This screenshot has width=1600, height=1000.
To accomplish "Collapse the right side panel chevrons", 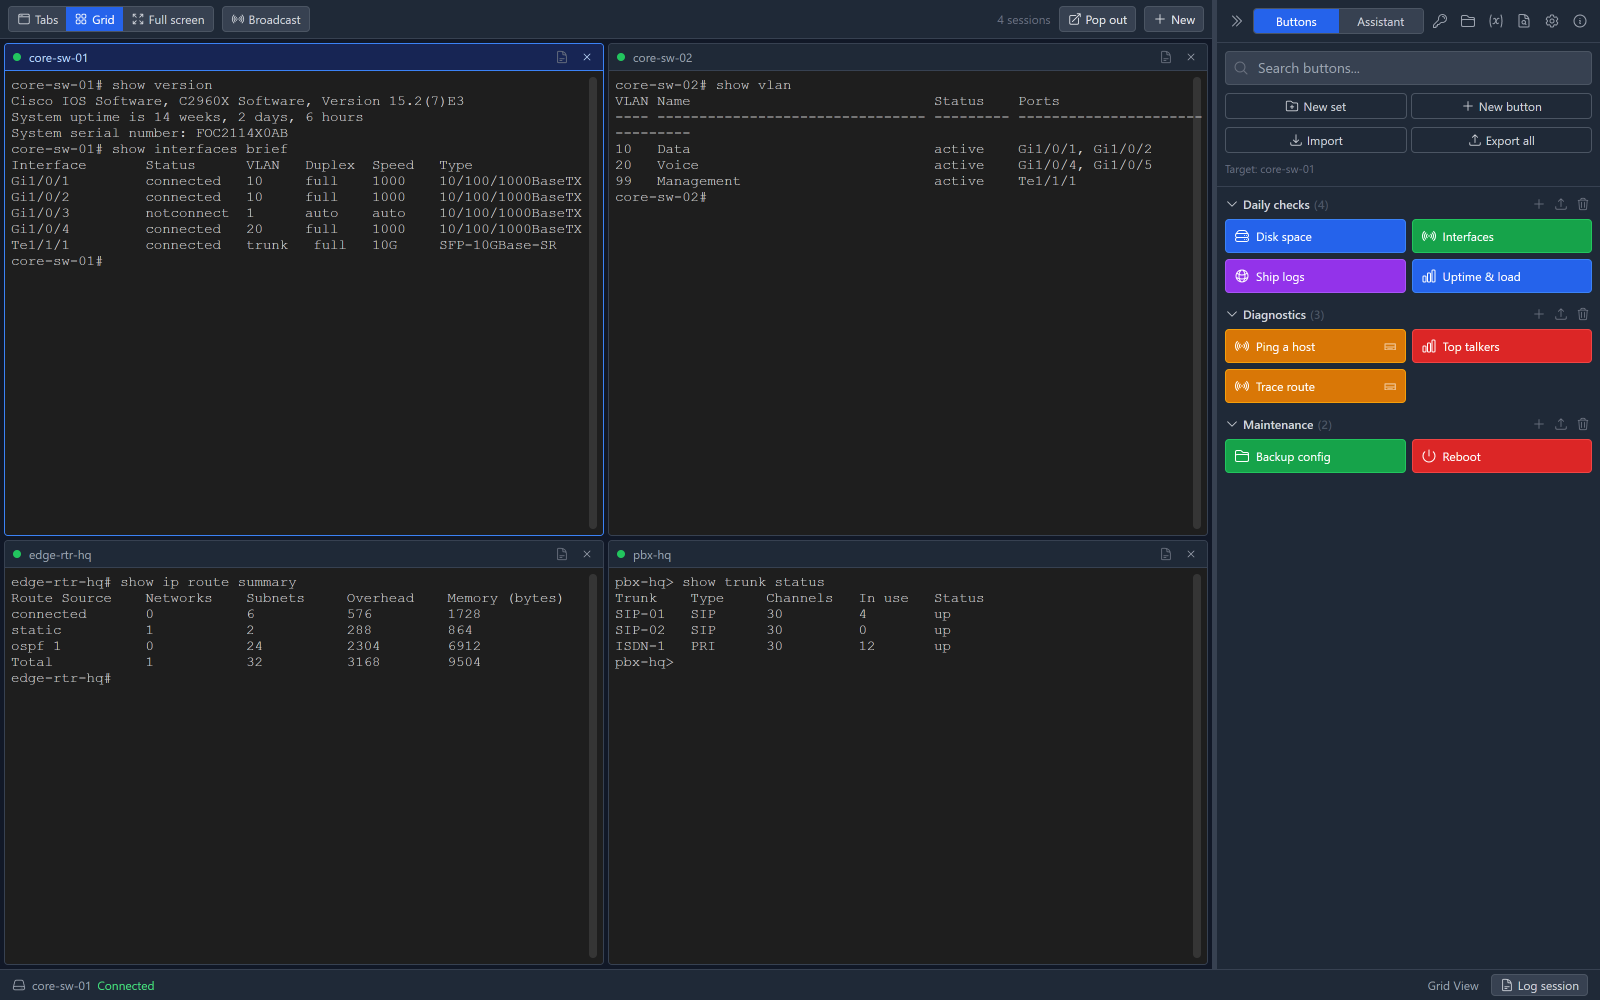I will pos(1236,21).
